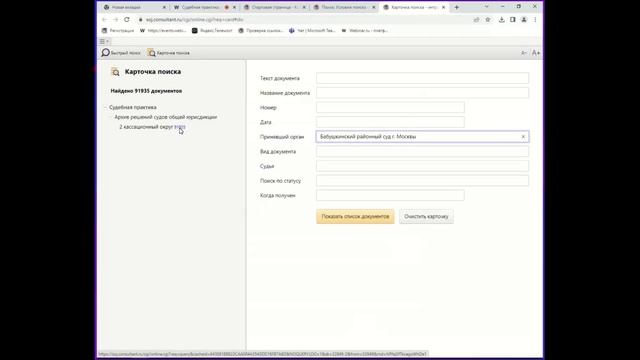Open the browser profile icon
640x360 pixels.
point(524,20)
